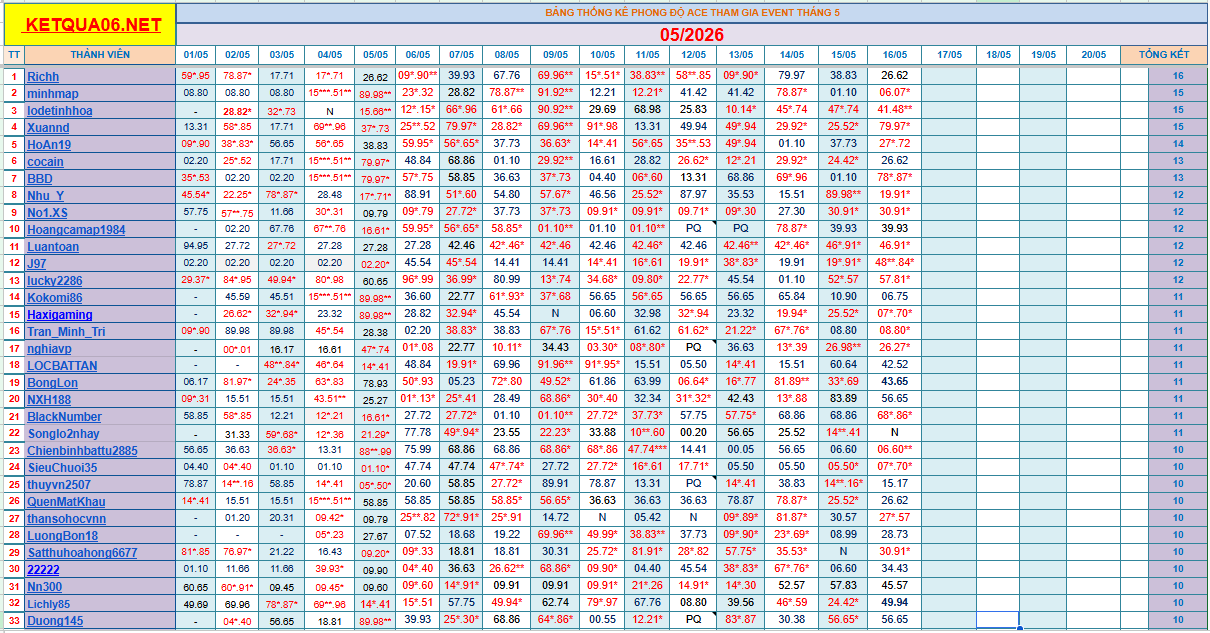Select member Kokomi86
1210x633 pixels.
click(55, 297)
